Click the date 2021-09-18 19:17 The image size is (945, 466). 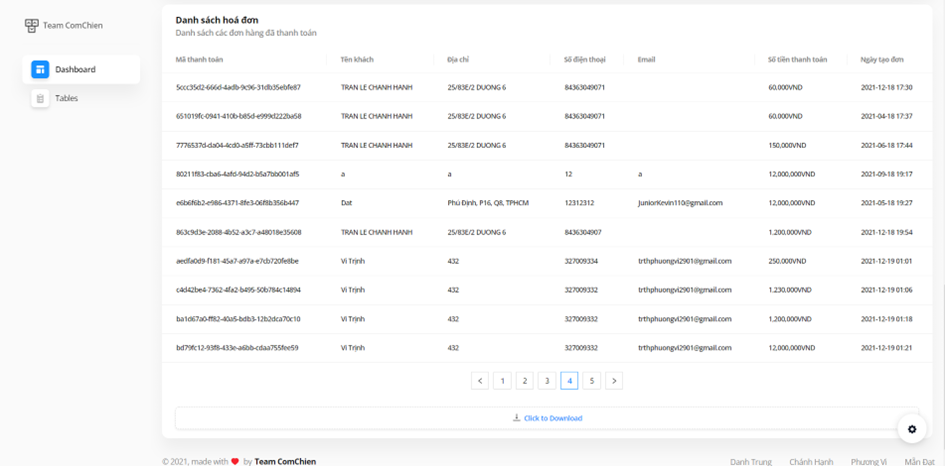[887, 174]
